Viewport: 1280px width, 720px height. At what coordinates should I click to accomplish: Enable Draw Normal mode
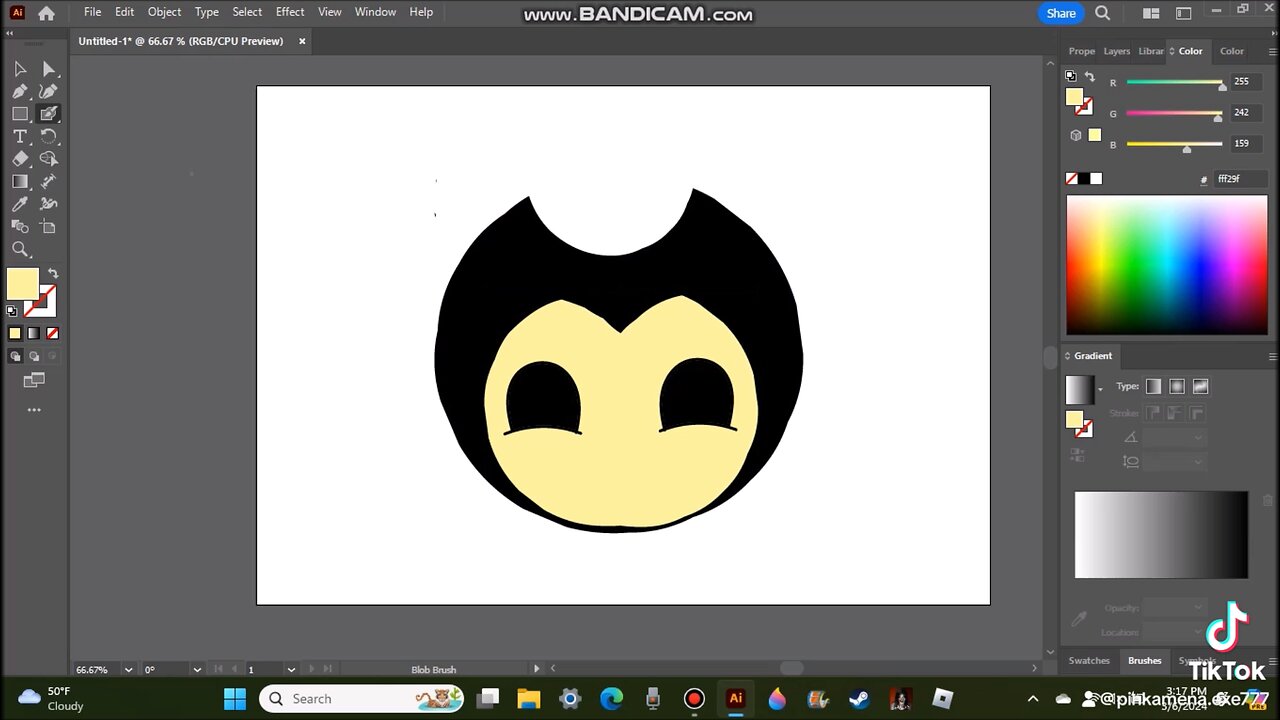click(x=15, y=356)
